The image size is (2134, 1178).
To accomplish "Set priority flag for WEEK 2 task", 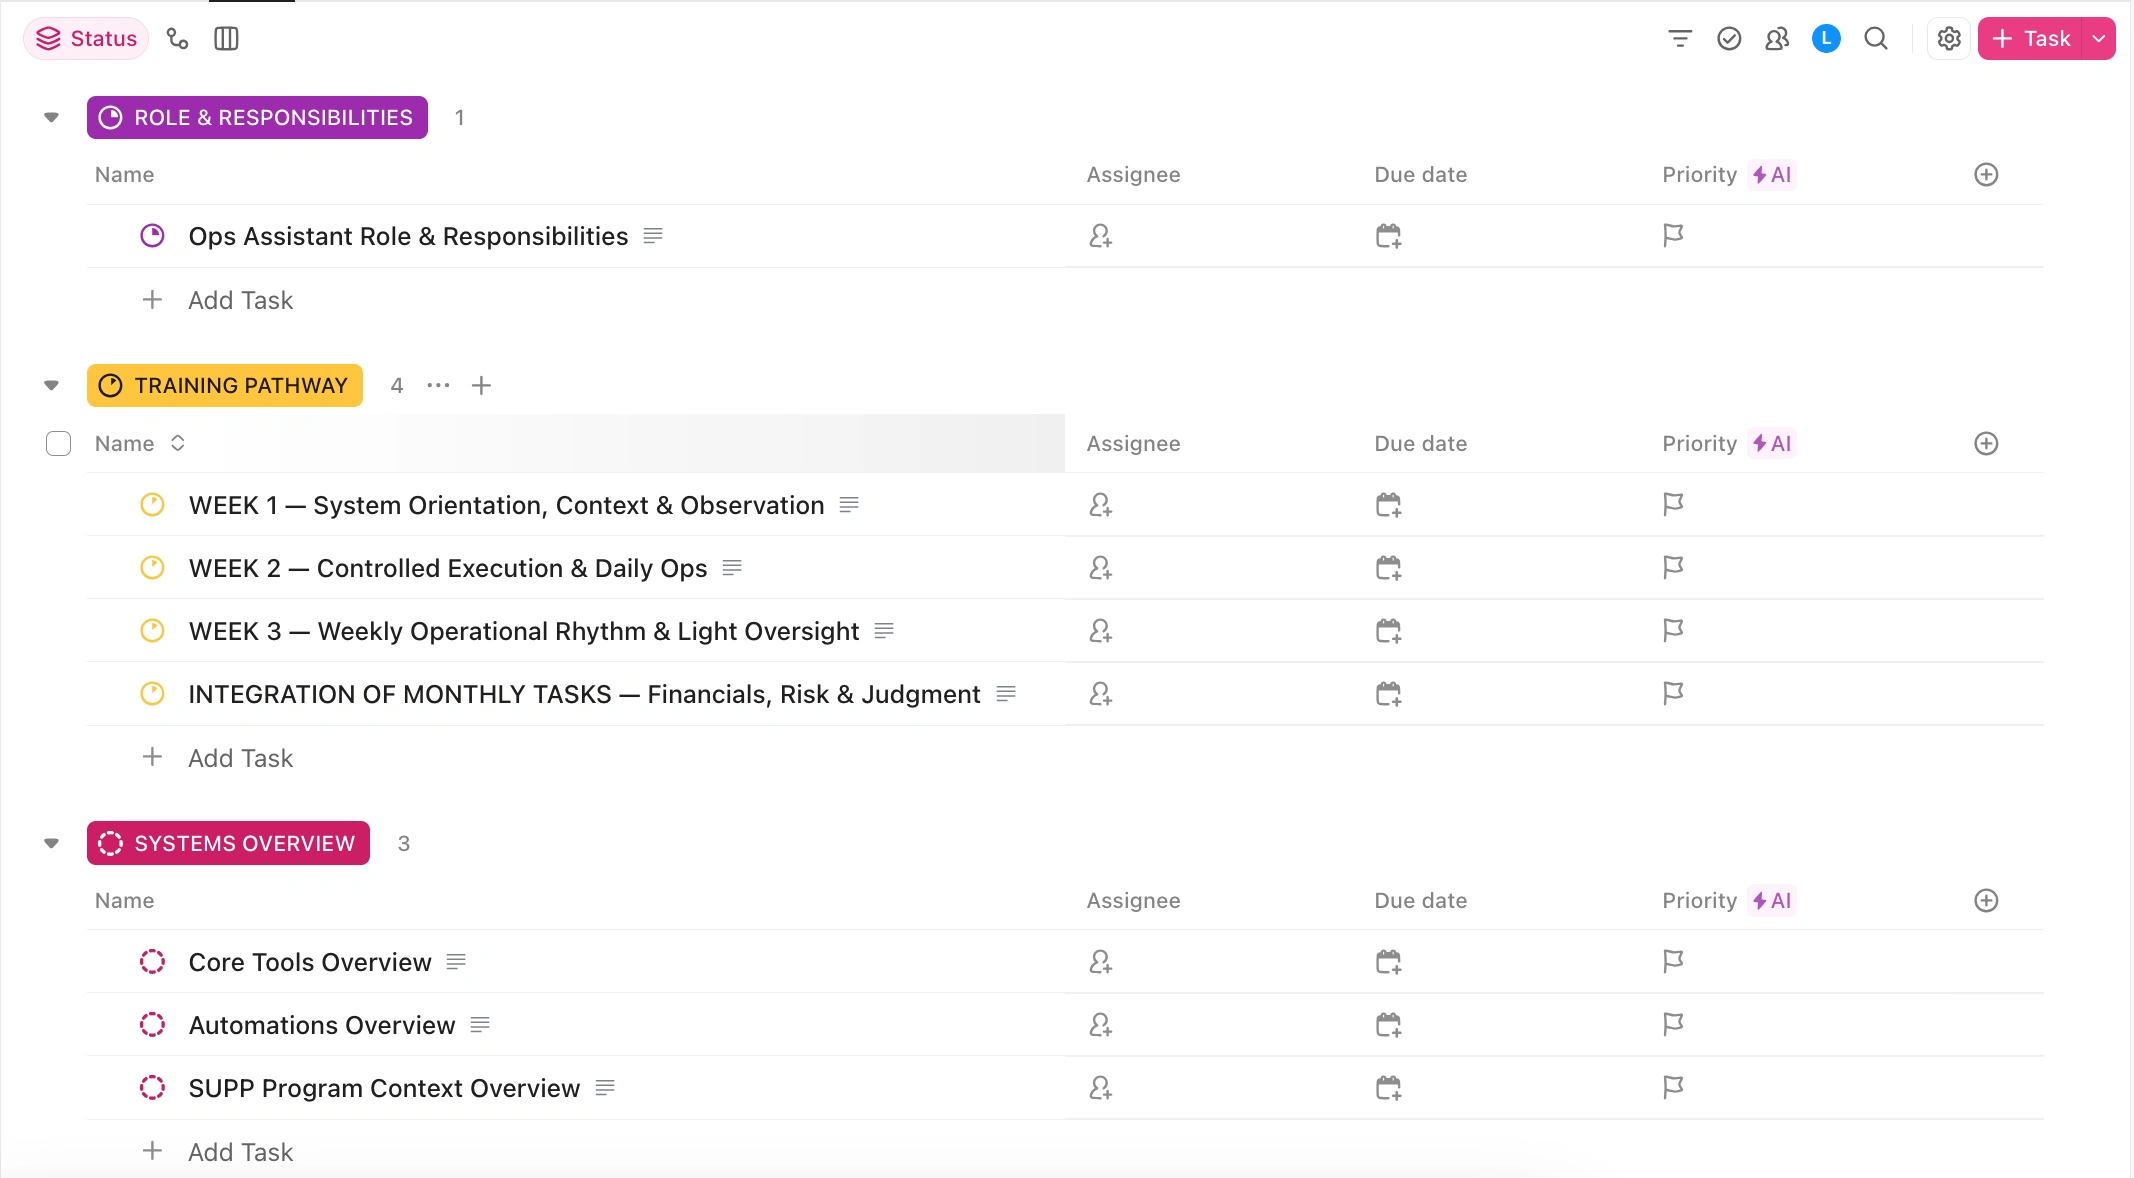I will coord(1673,568).
